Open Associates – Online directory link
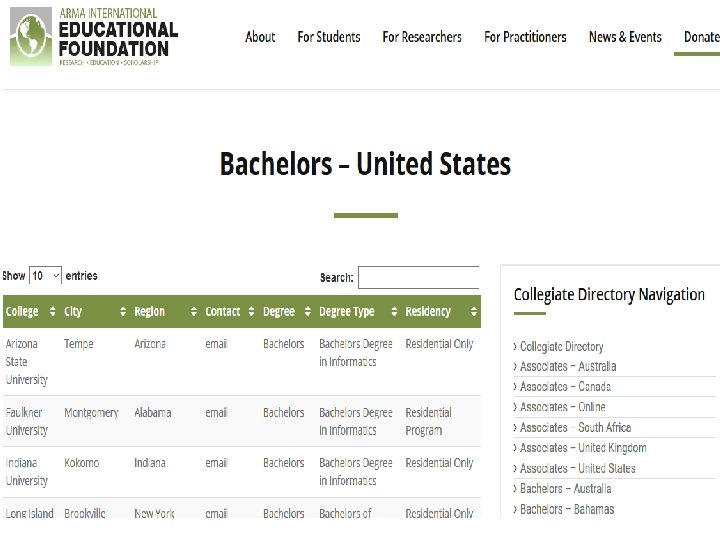This screenshot has height=540, width=720. [x=562, y=407]
